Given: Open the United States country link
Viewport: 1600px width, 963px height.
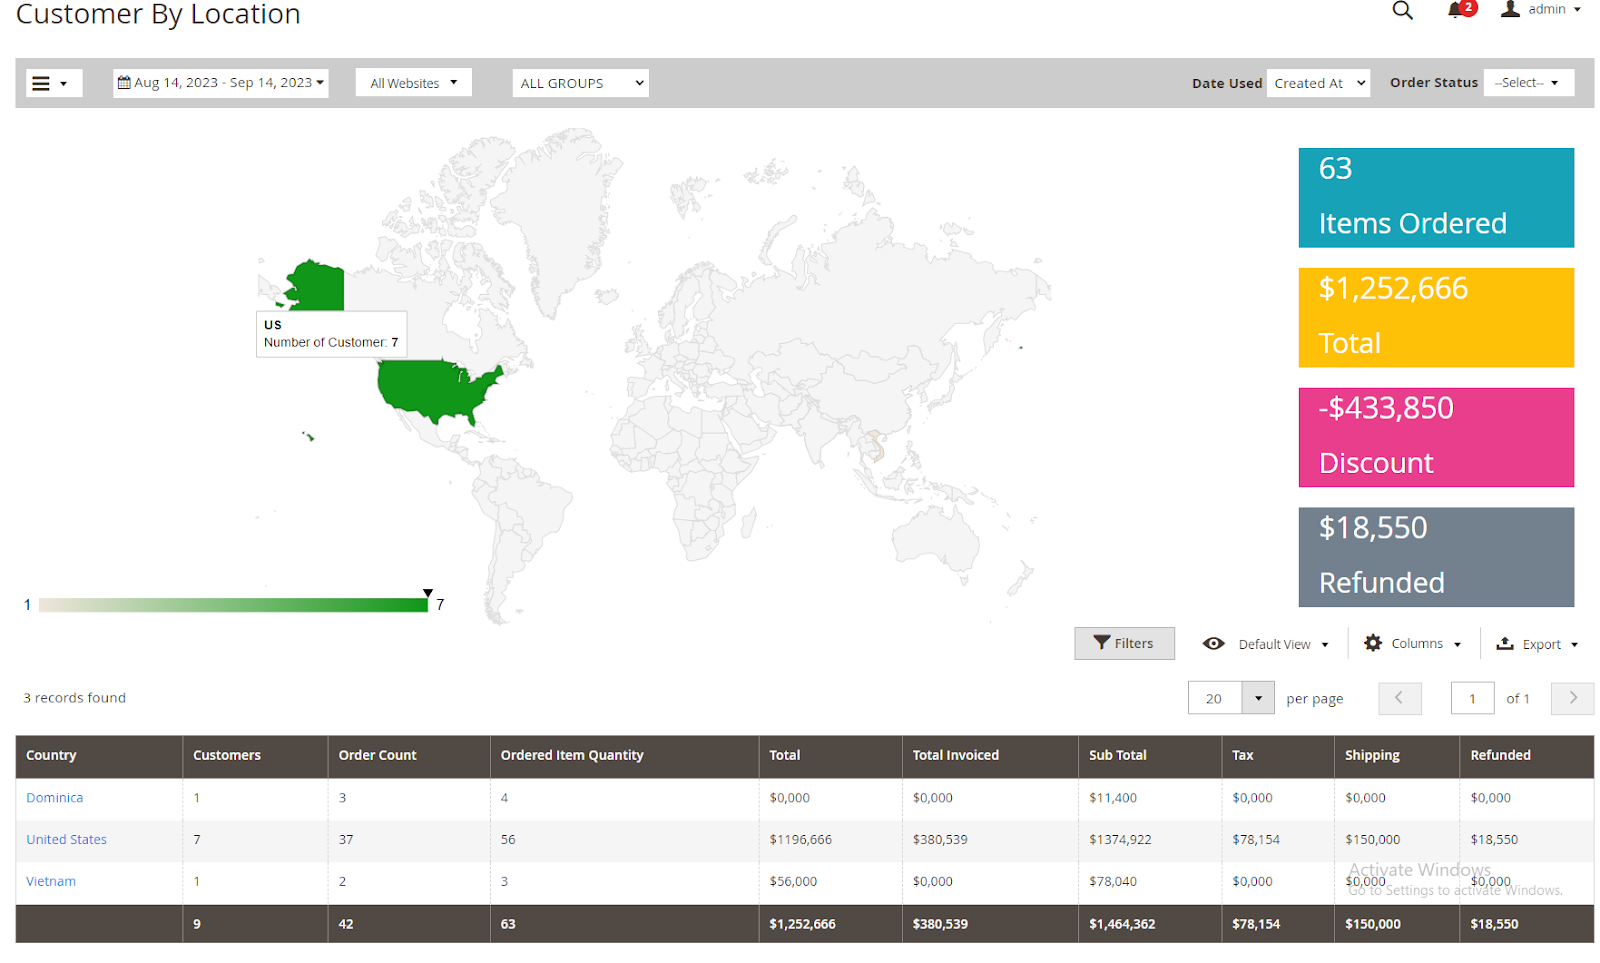Looking at the screenshot, I should 66,840.
